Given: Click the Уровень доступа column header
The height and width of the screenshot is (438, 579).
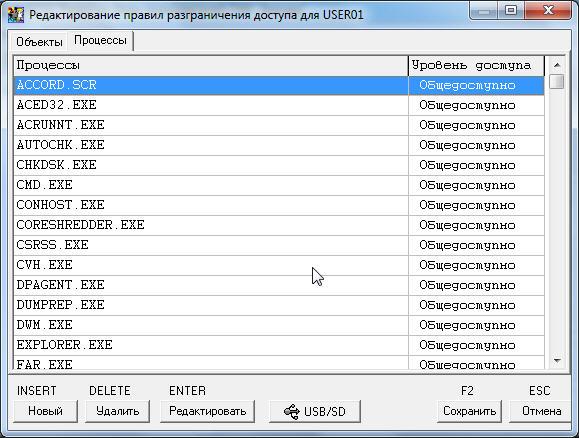Looking at the screenshot, I should [x=476, y=66].
